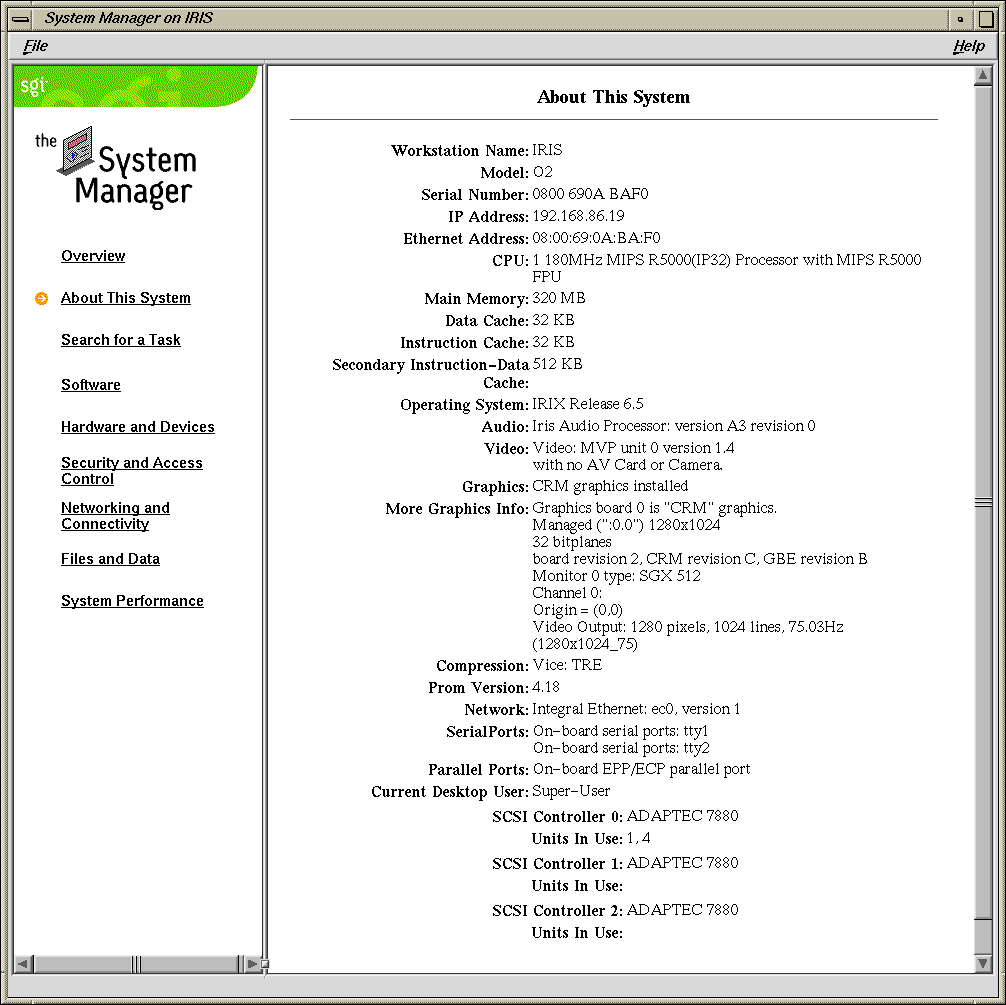This screenshot has width=1006, height=1005.
Task: Click the minimize button in the title bar
Action: tap(960, 19)
